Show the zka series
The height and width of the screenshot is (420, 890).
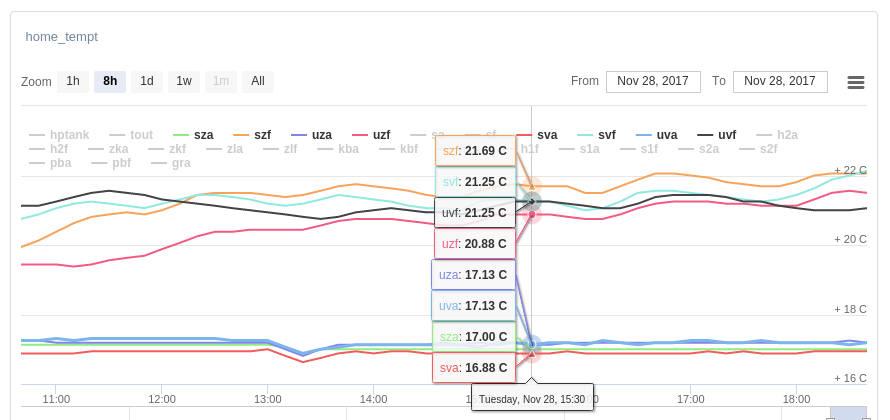point(108,149)
